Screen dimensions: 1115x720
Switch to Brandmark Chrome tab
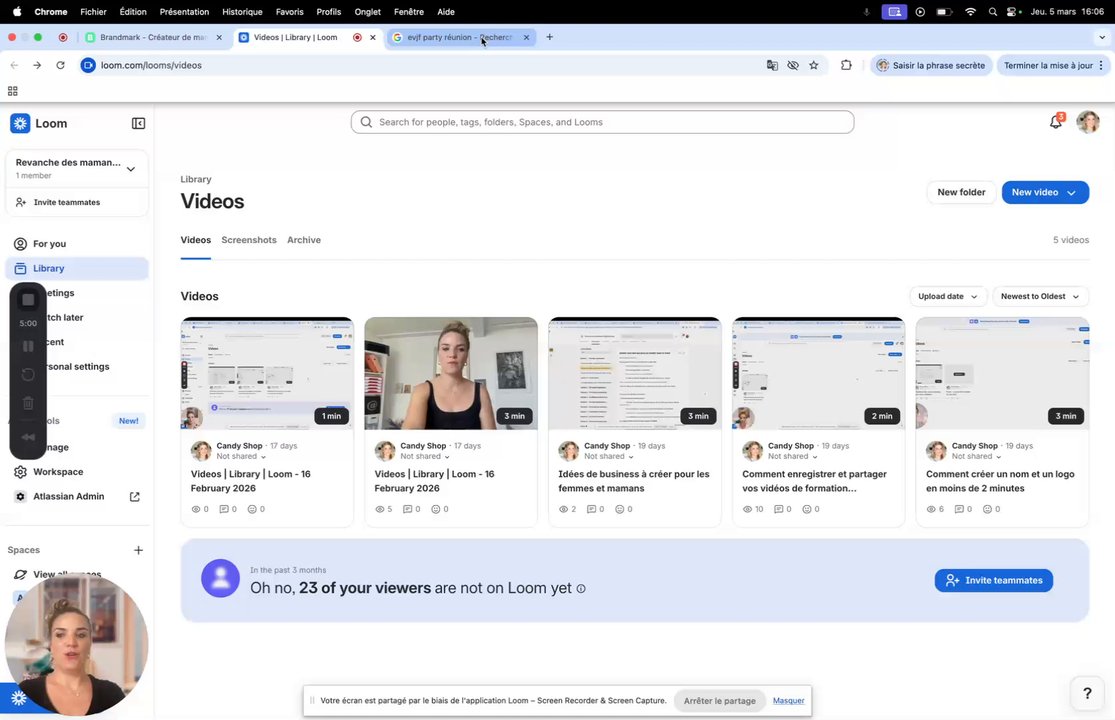point(153,37)
